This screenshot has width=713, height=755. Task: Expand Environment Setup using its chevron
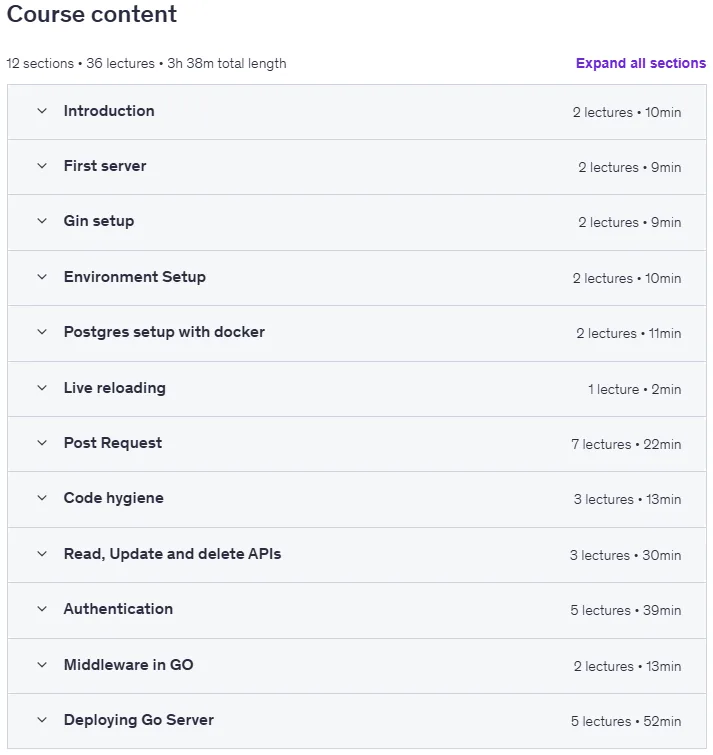[42, 277]
